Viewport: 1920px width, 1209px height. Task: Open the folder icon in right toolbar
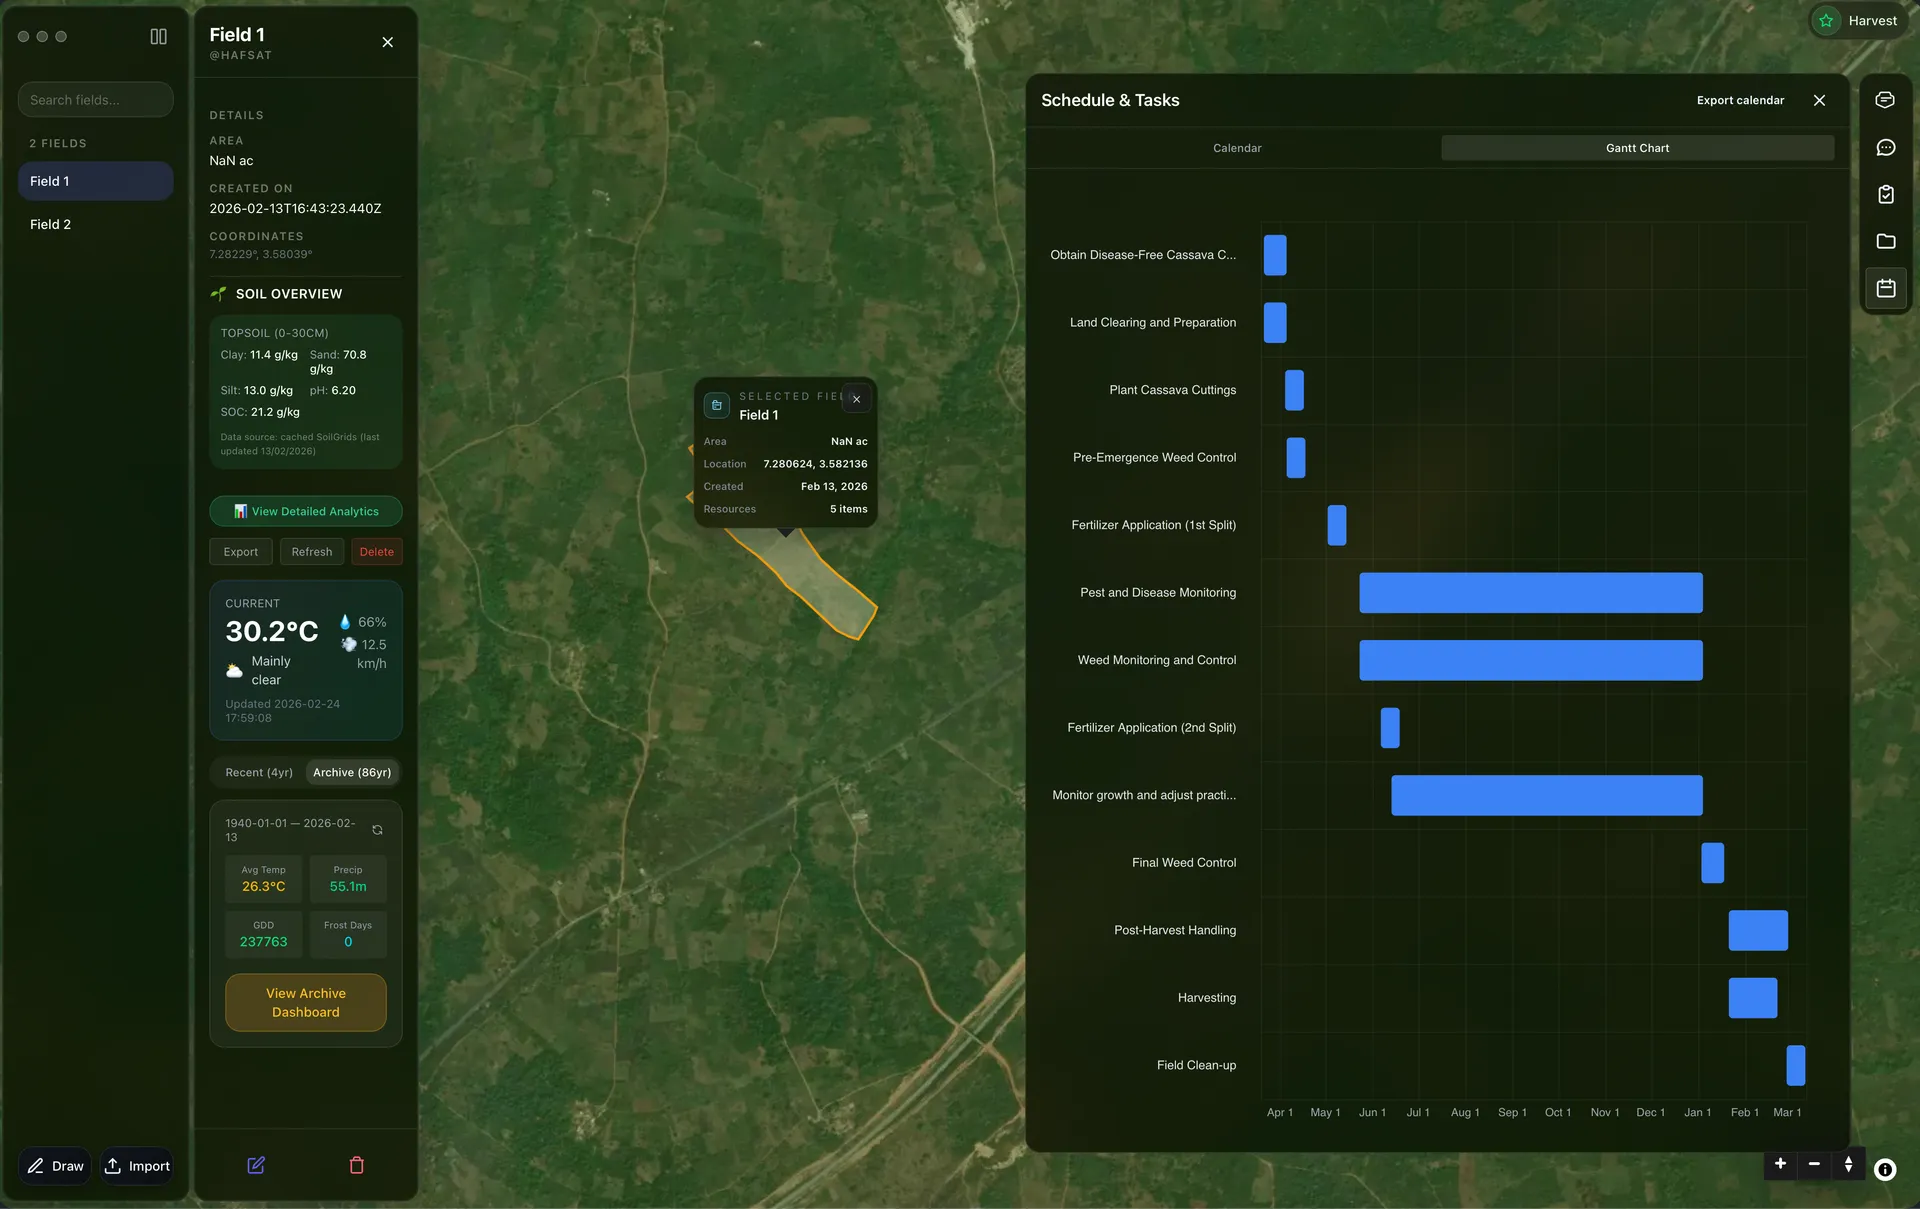(1885, 241)
